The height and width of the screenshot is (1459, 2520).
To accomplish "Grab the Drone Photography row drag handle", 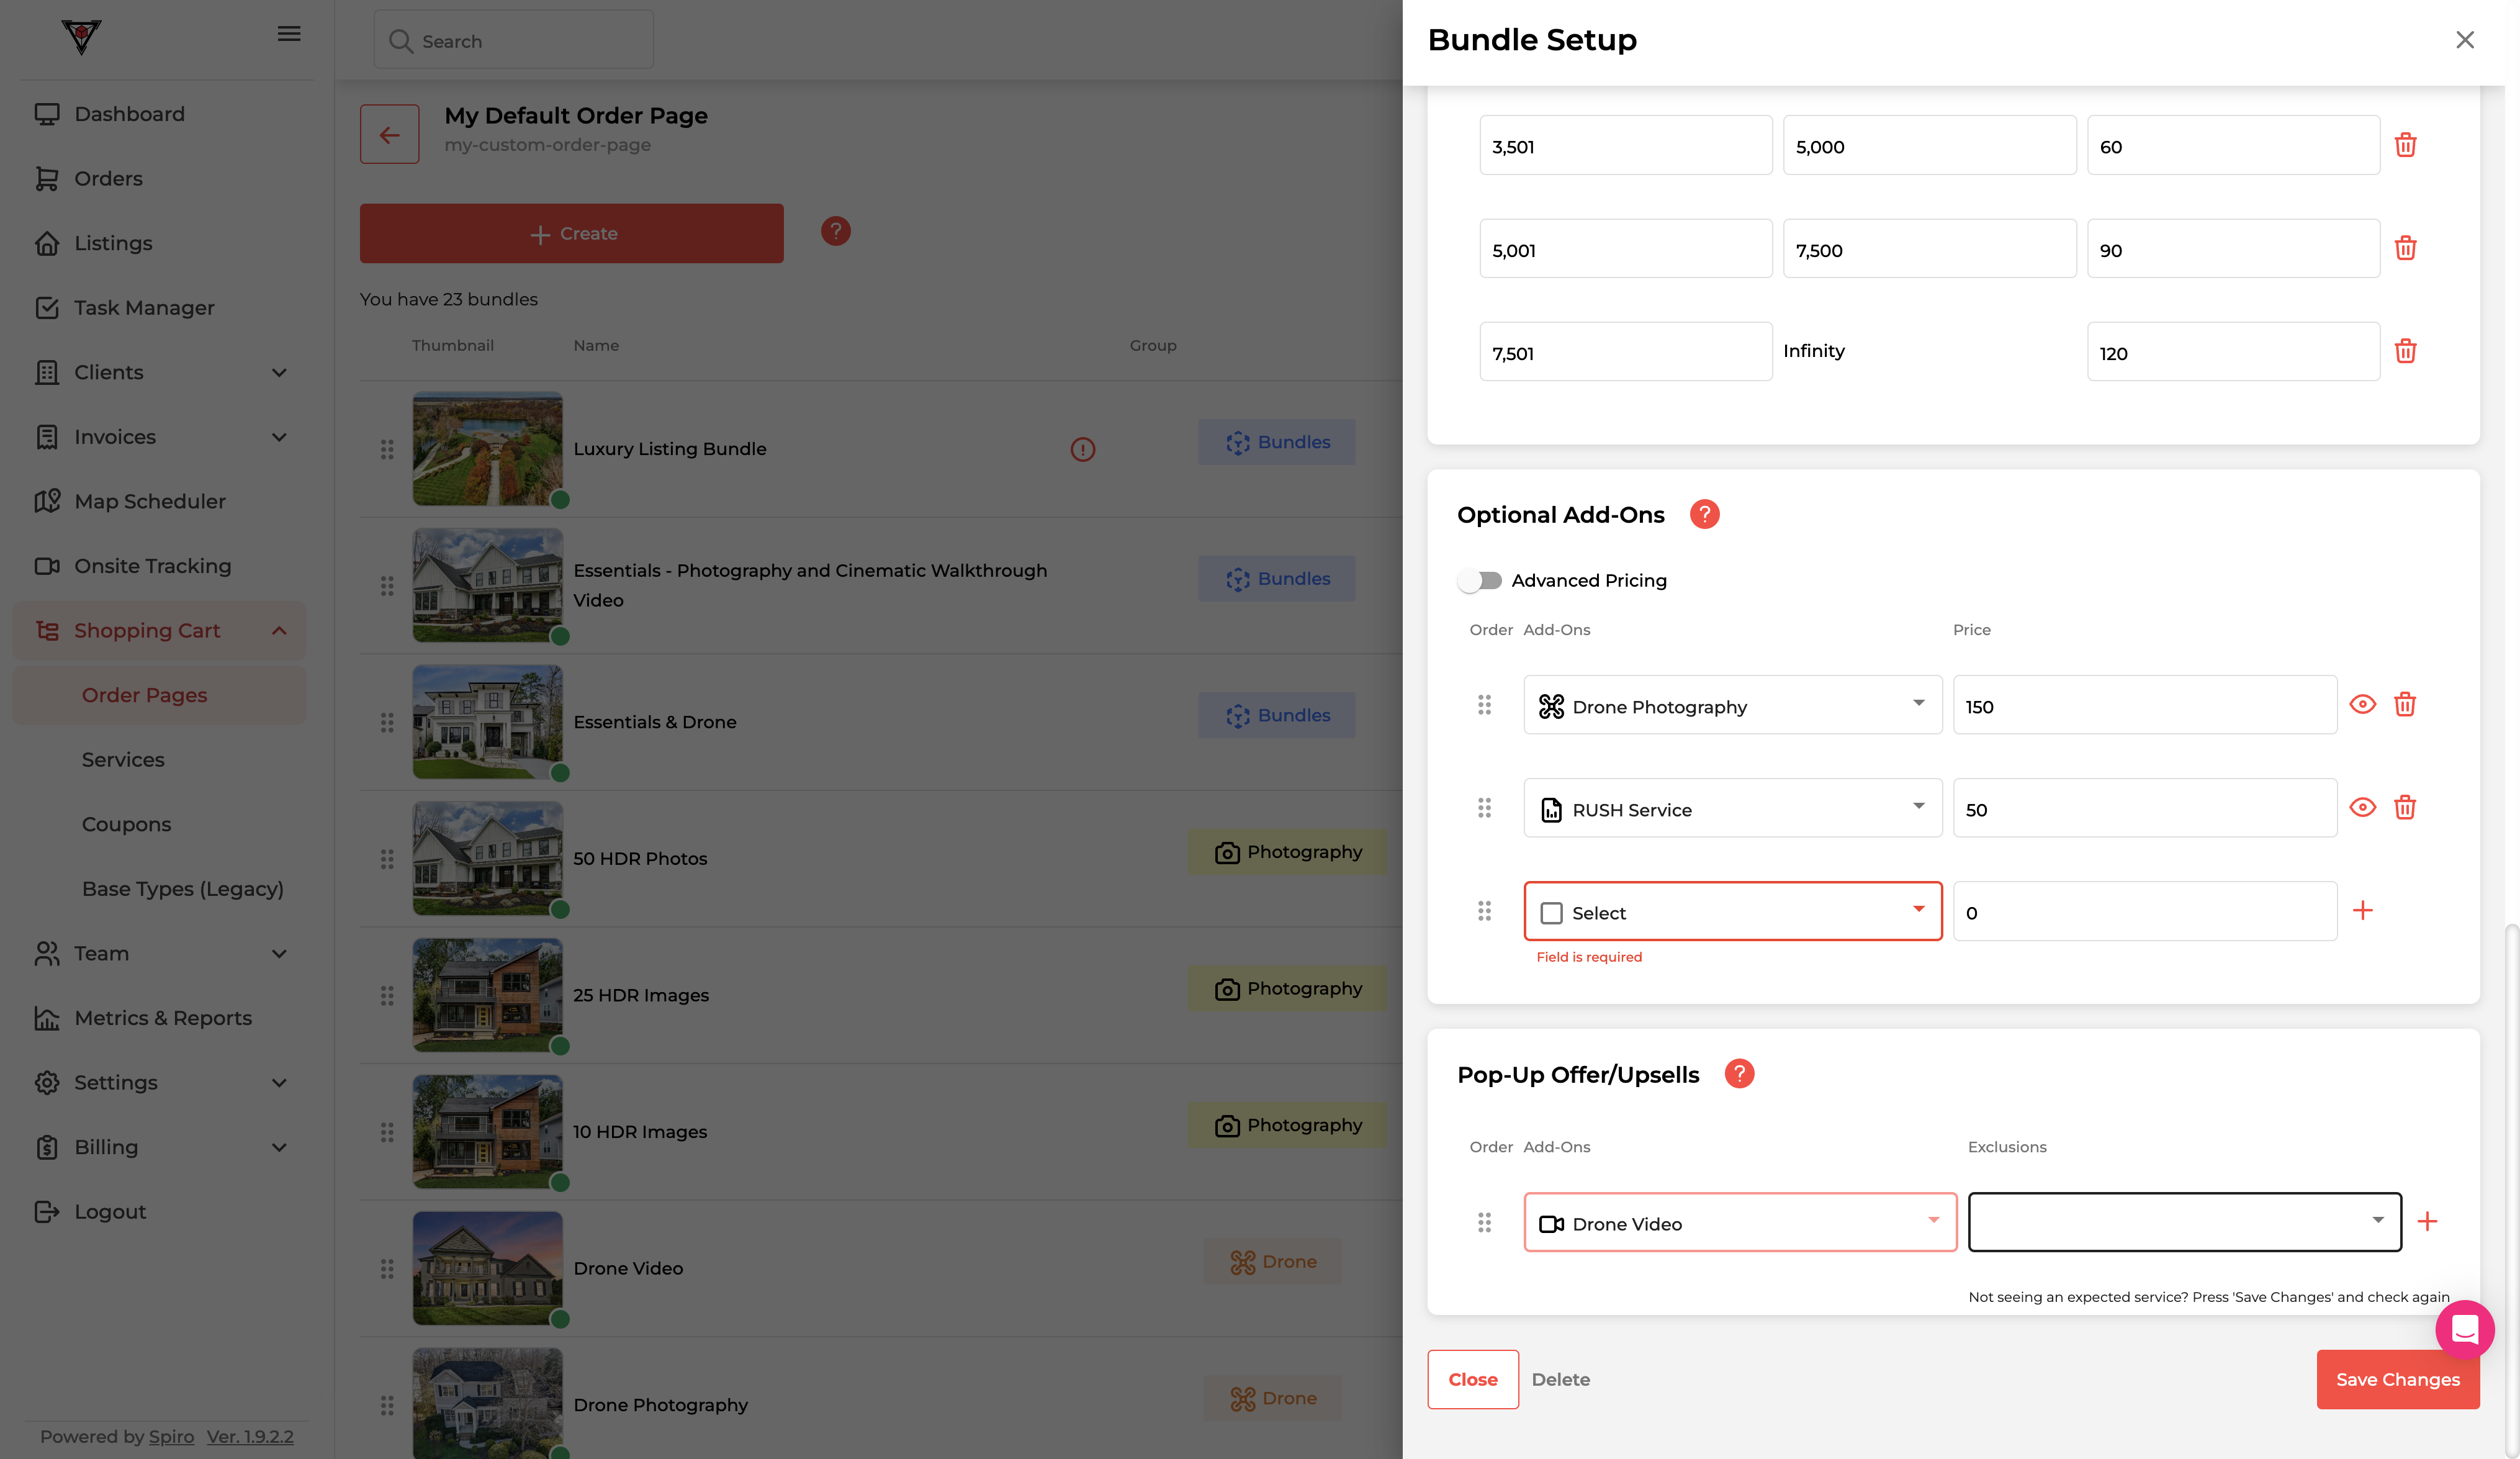I will point(1484,705).
